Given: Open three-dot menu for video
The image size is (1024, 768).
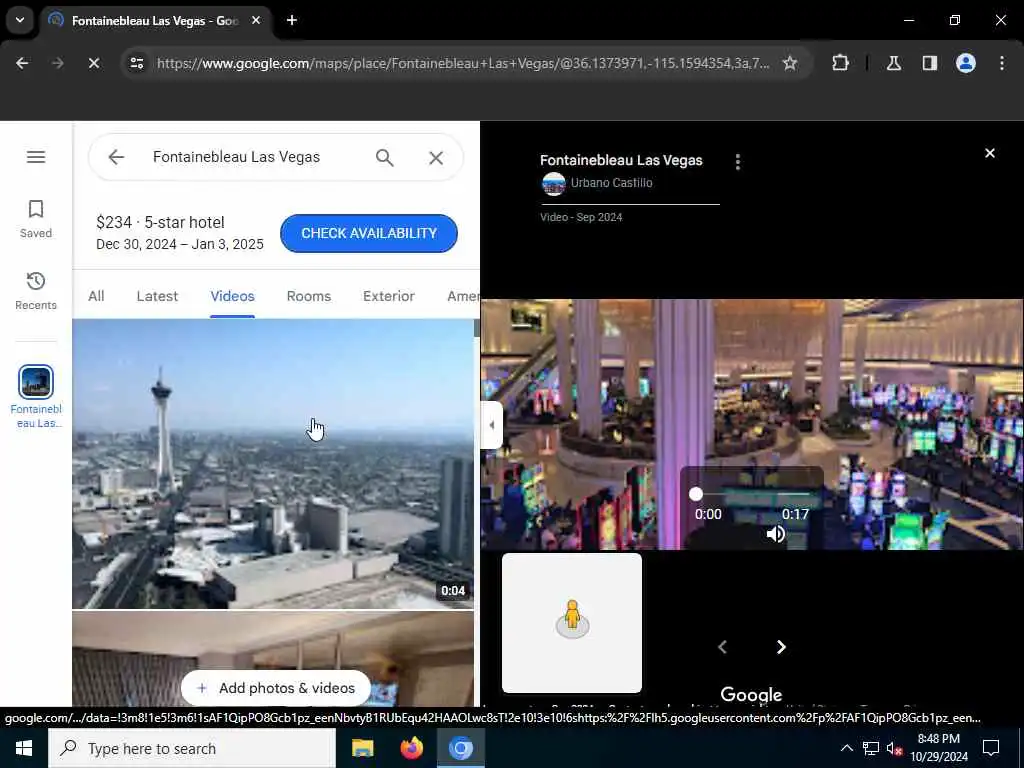Looking at the screenshot, I should tap(738, 162).
